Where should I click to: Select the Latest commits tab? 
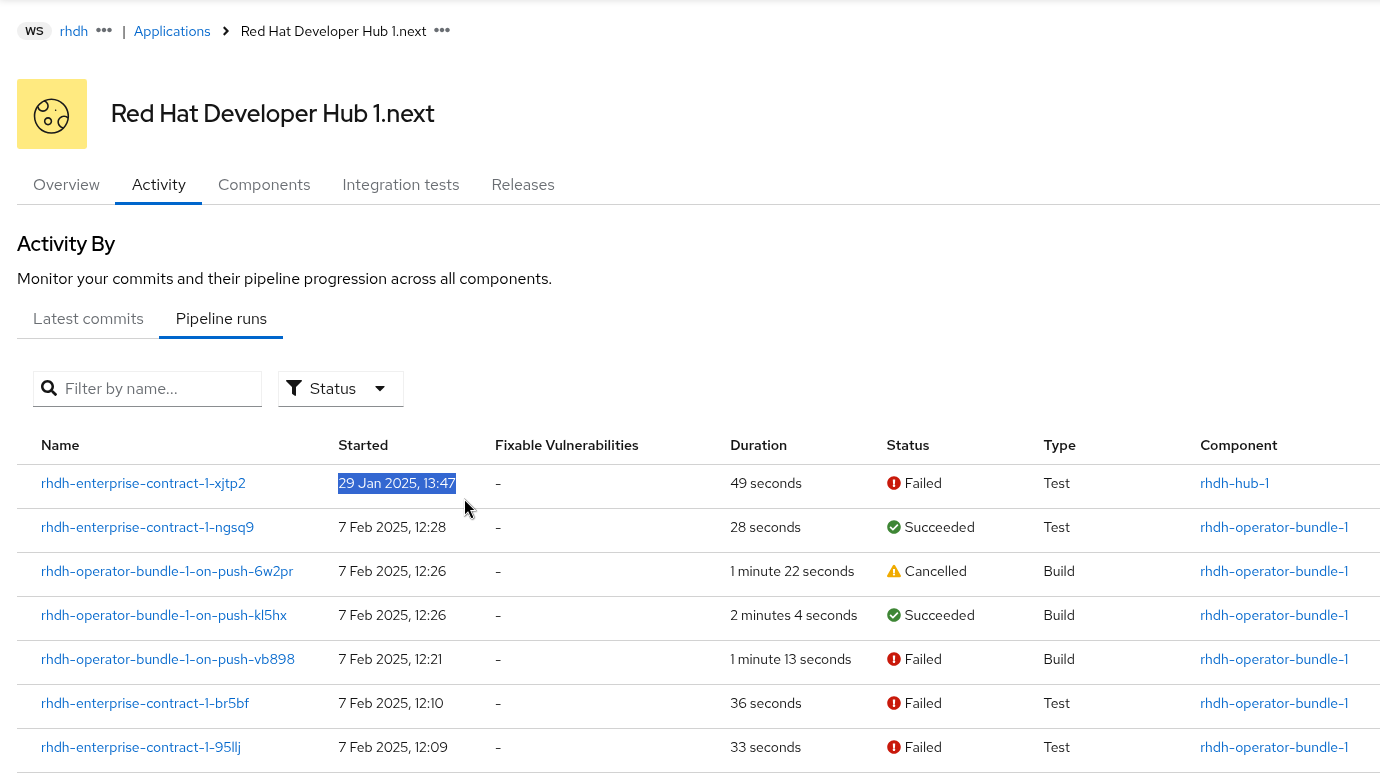88,319
